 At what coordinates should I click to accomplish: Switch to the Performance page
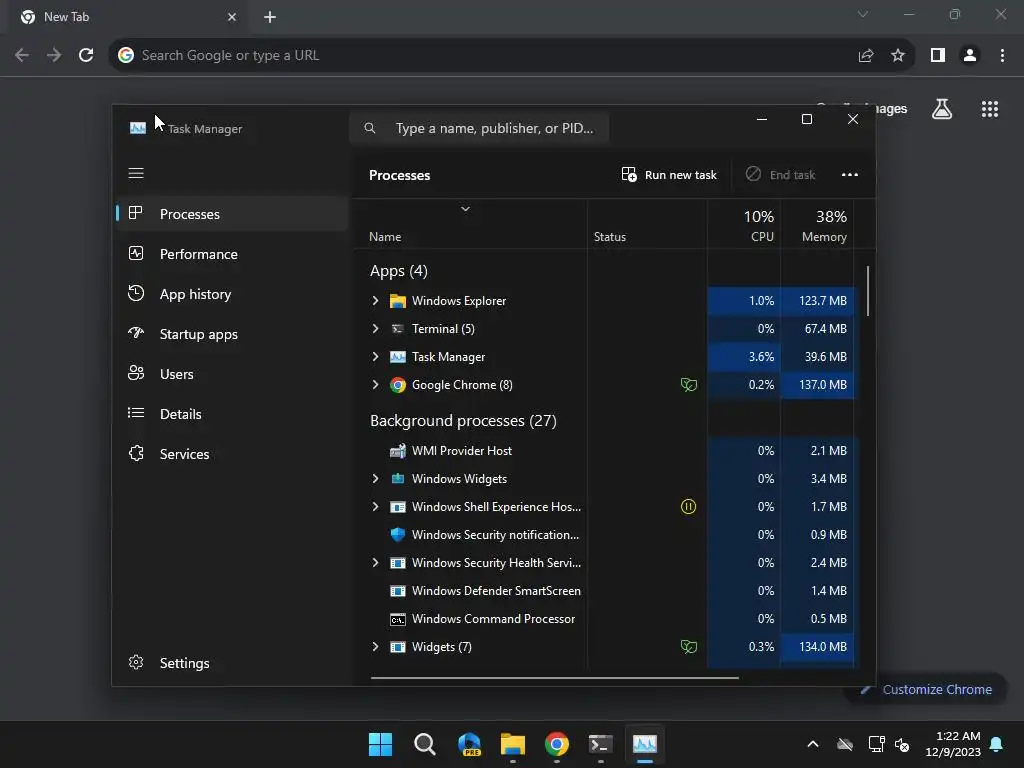click(232, 253)
